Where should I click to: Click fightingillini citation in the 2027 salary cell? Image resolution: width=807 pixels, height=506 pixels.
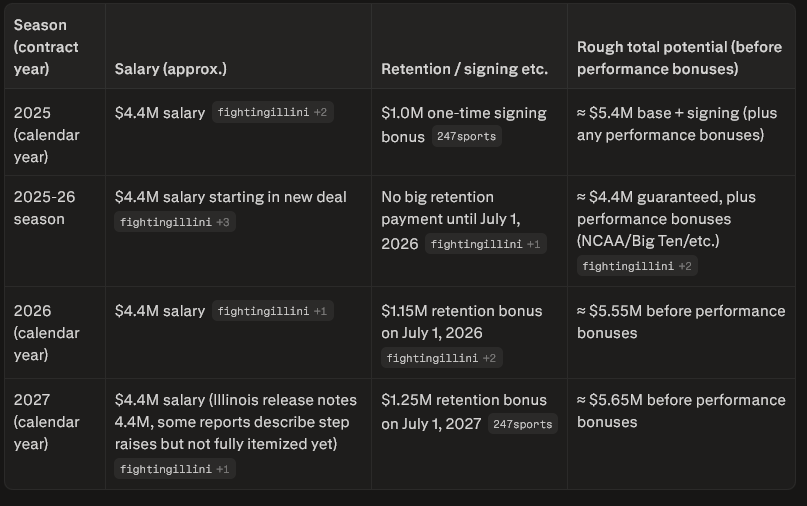pos(175,469)
